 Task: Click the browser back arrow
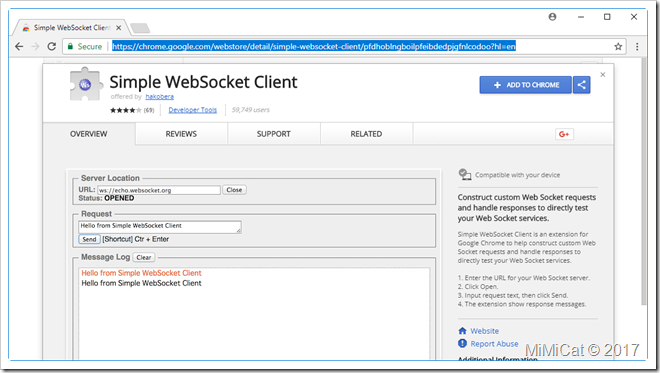point(19,46)
